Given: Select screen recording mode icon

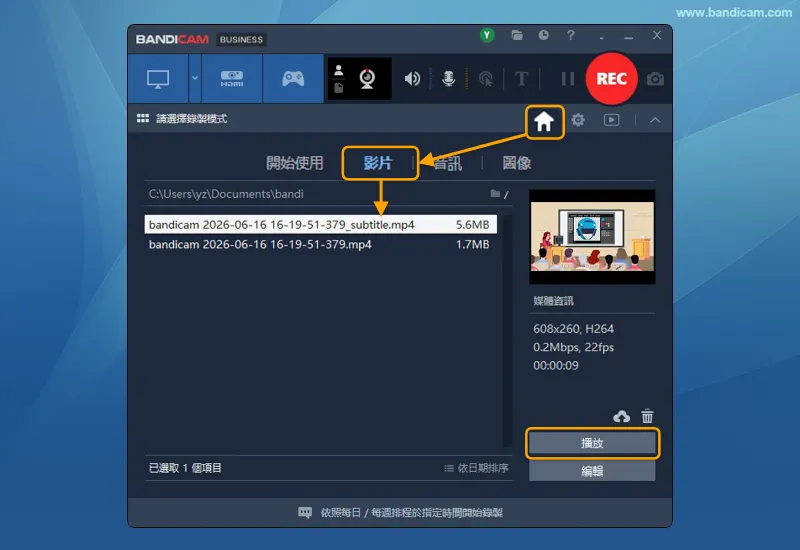Looking at the screenshot, I should click(158, 79).
